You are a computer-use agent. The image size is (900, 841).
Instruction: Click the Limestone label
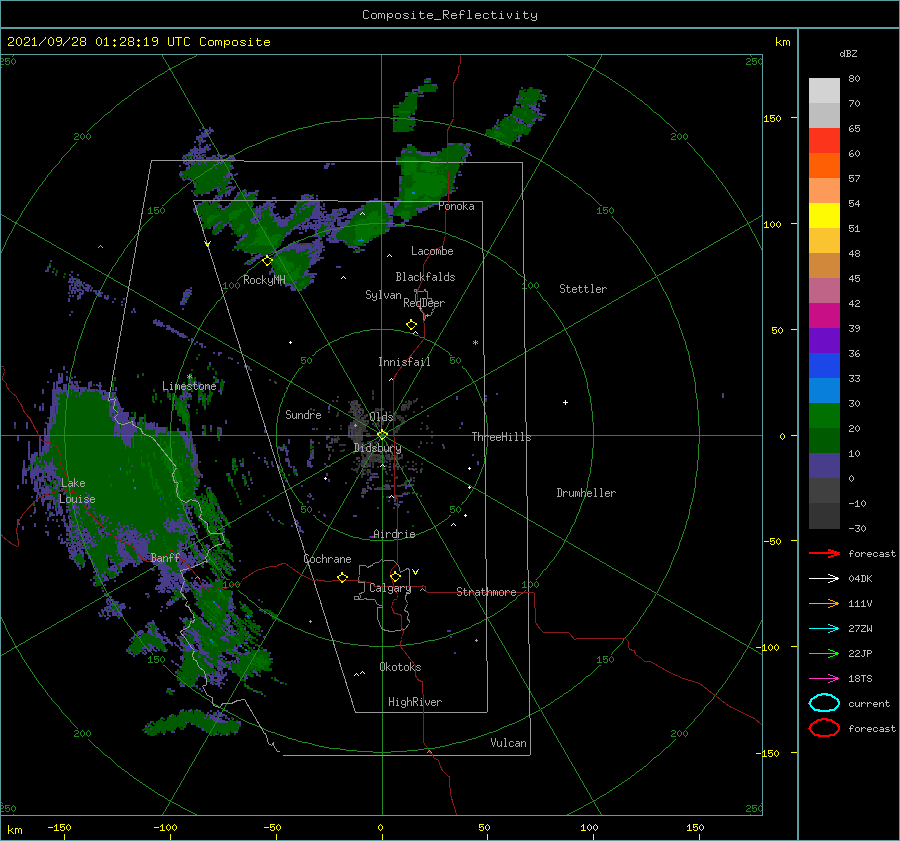click(x=189, y=386)
